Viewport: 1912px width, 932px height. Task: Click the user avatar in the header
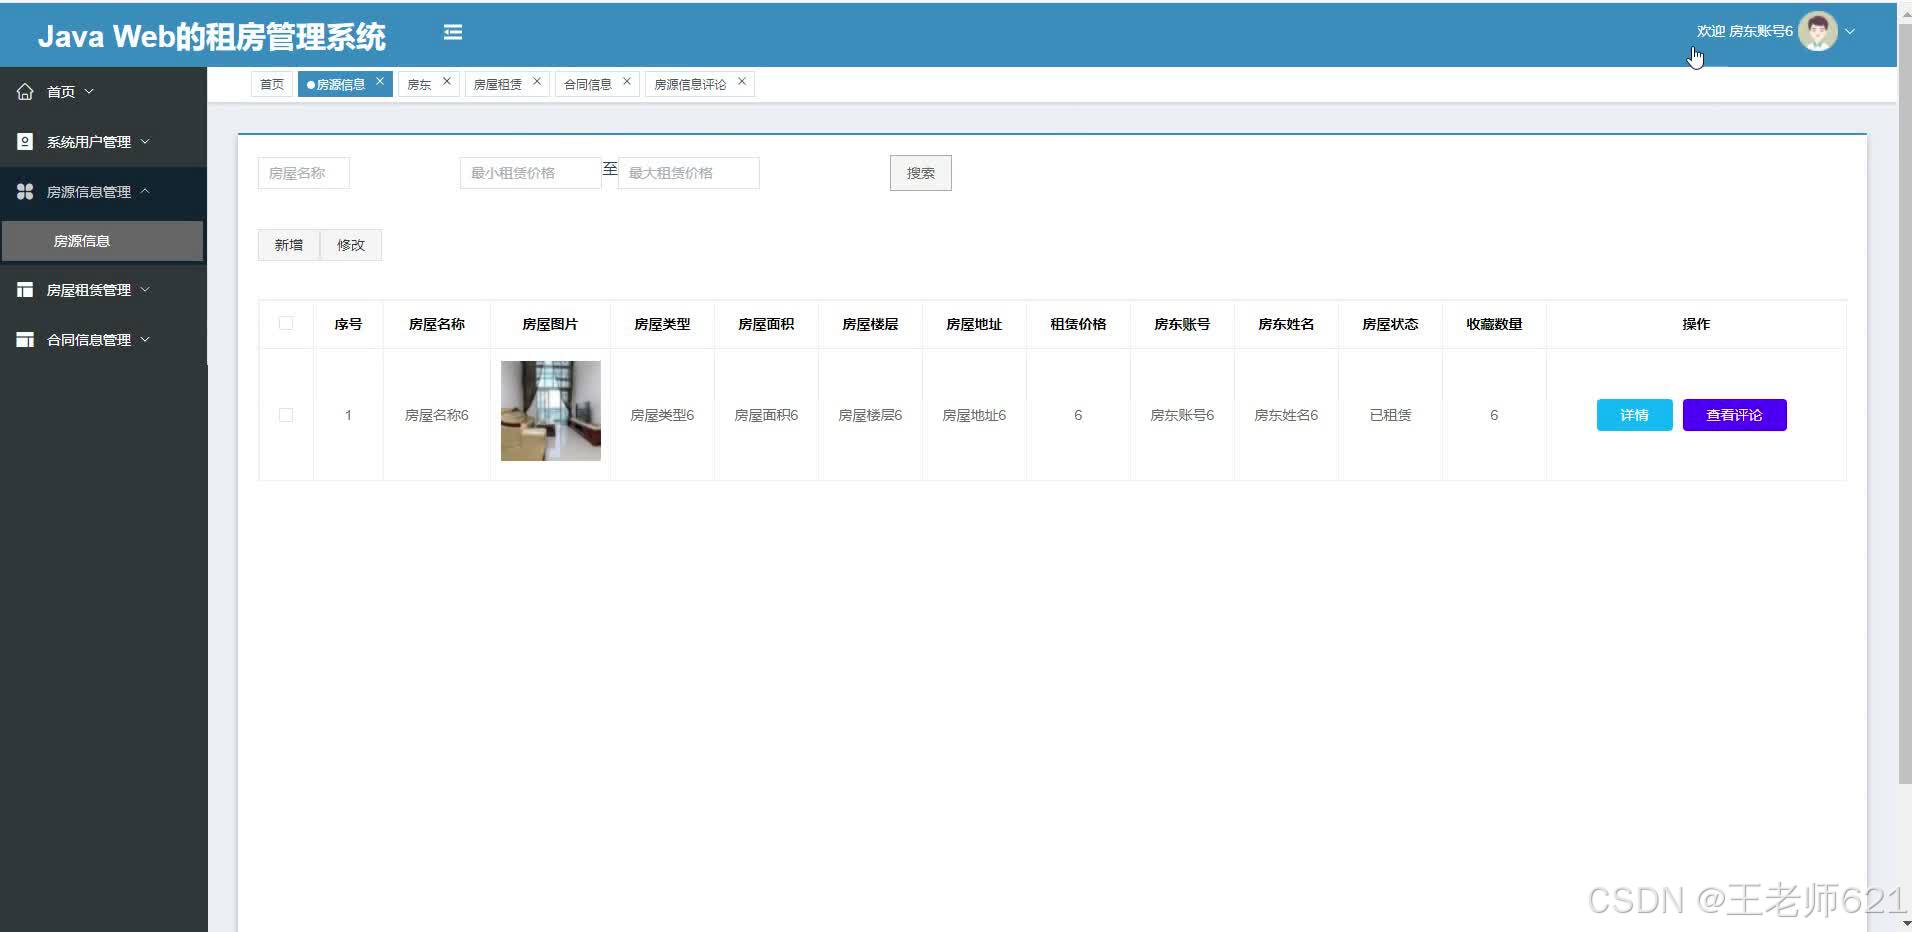point(1817,31)
